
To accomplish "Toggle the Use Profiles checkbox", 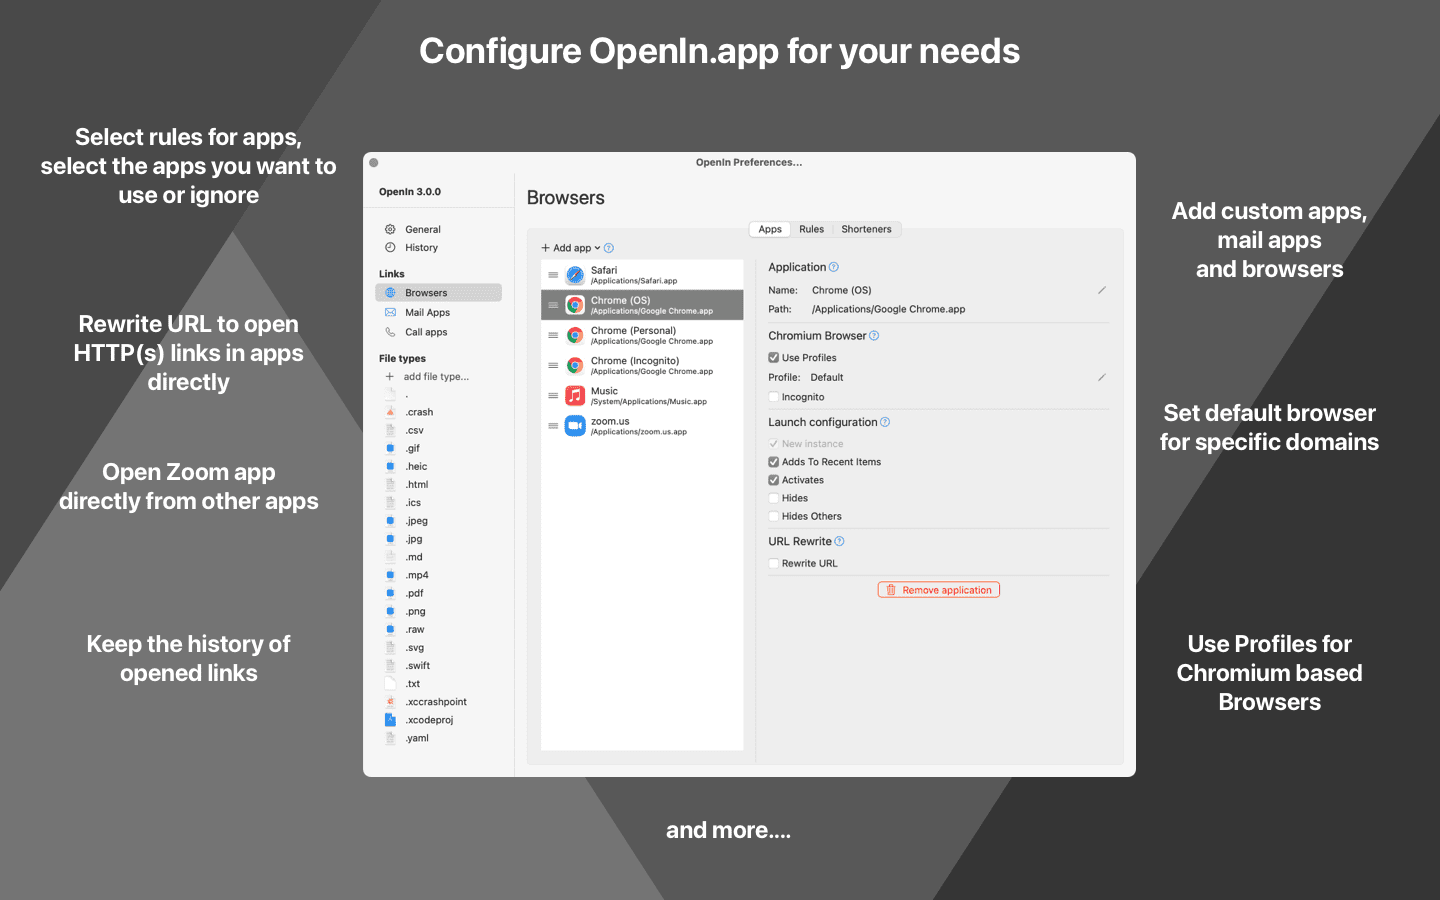I will (x=773, y=357).
